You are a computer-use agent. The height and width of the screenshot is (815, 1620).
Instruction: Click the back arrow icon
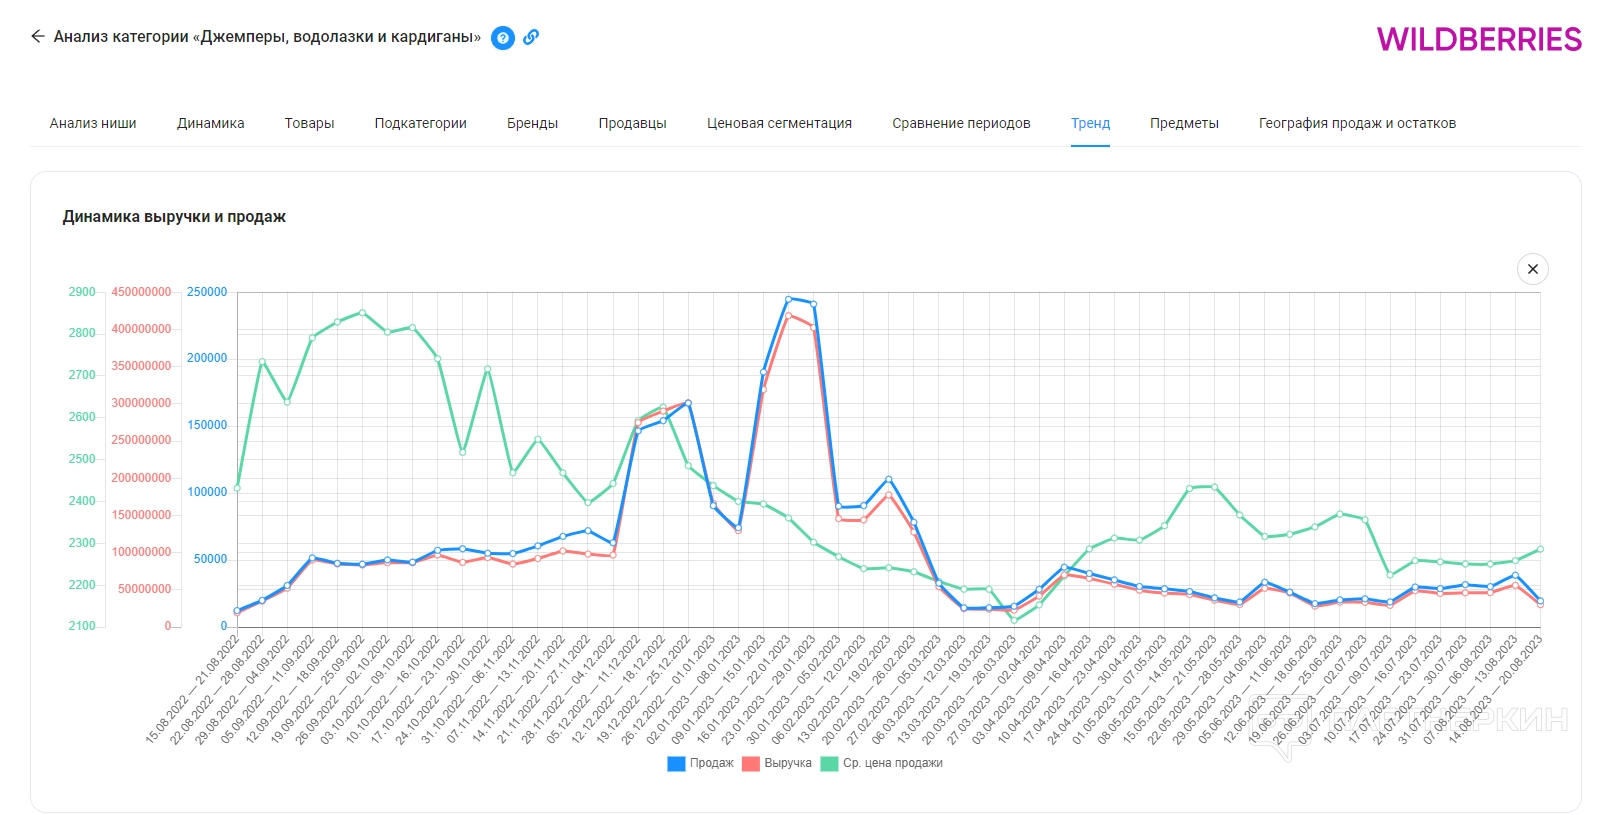[38, 37]
